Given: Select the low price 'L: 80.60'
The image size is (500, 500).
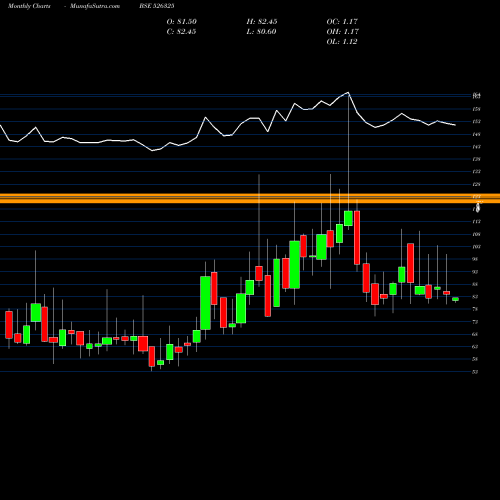Looking at the screenshot, I should [x=261, y=32].
